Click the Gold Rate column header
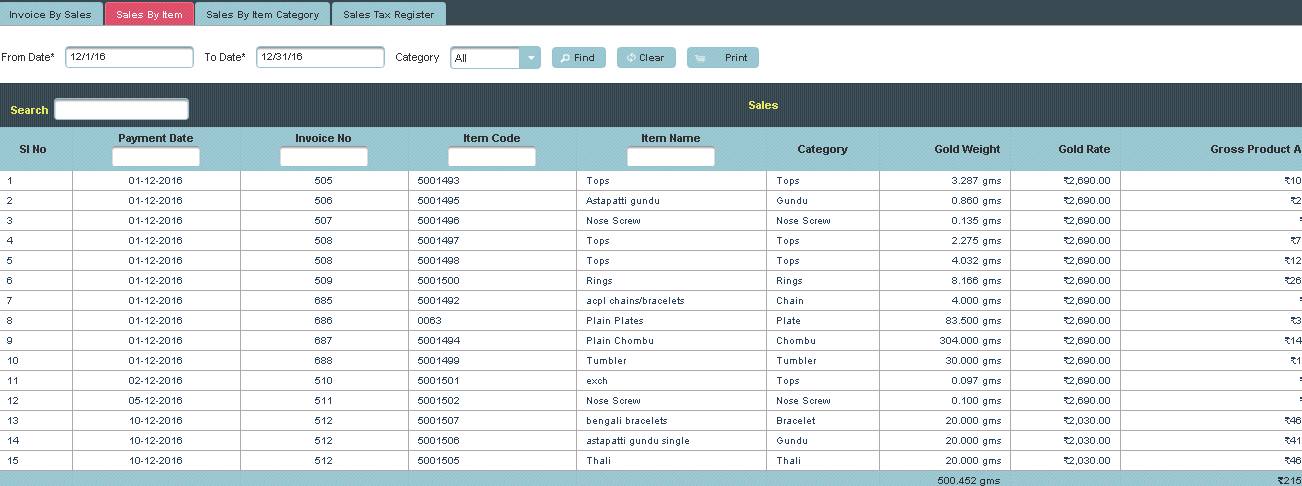Image resolution: width=1302 pixels, height=486 pixels. pyautogui.click(x=1083, y=149)
